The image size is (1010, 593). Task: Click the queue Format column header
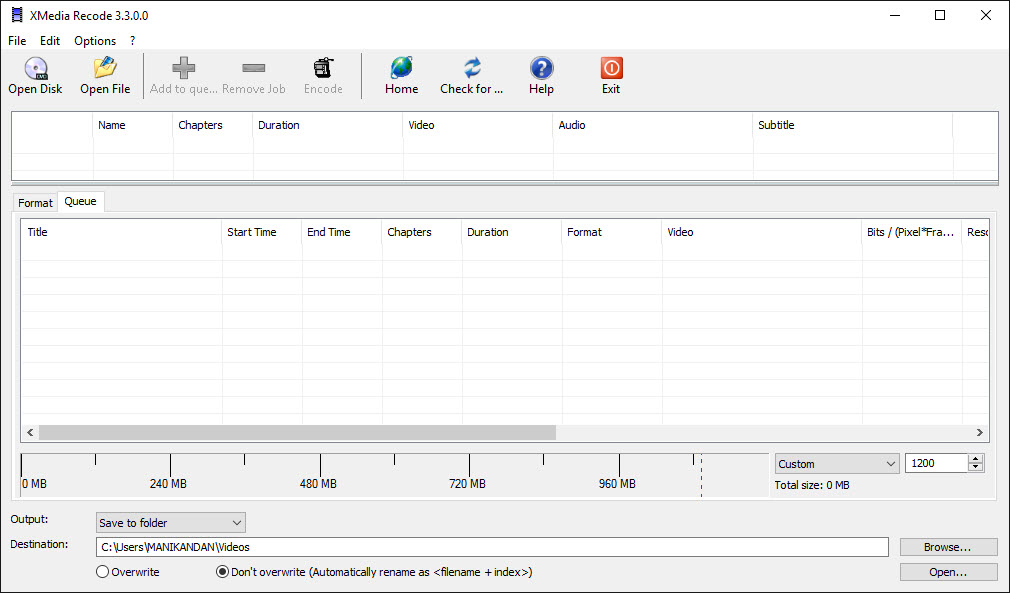[x=611, y=232]
